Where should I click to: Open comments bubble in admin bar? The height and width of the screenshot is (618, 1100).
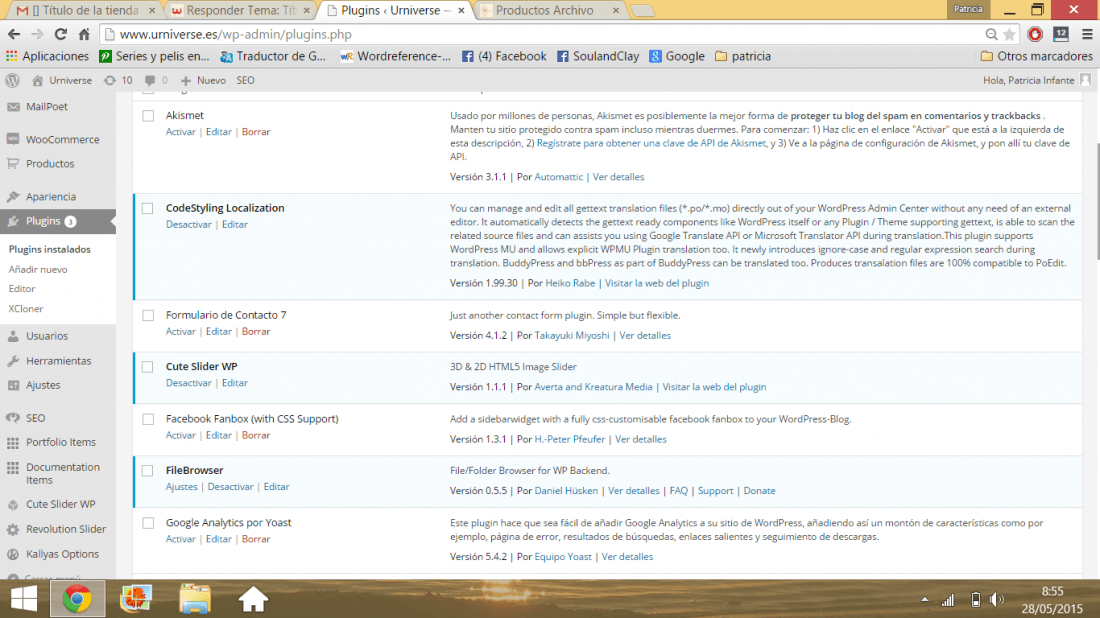coord(149,81)
